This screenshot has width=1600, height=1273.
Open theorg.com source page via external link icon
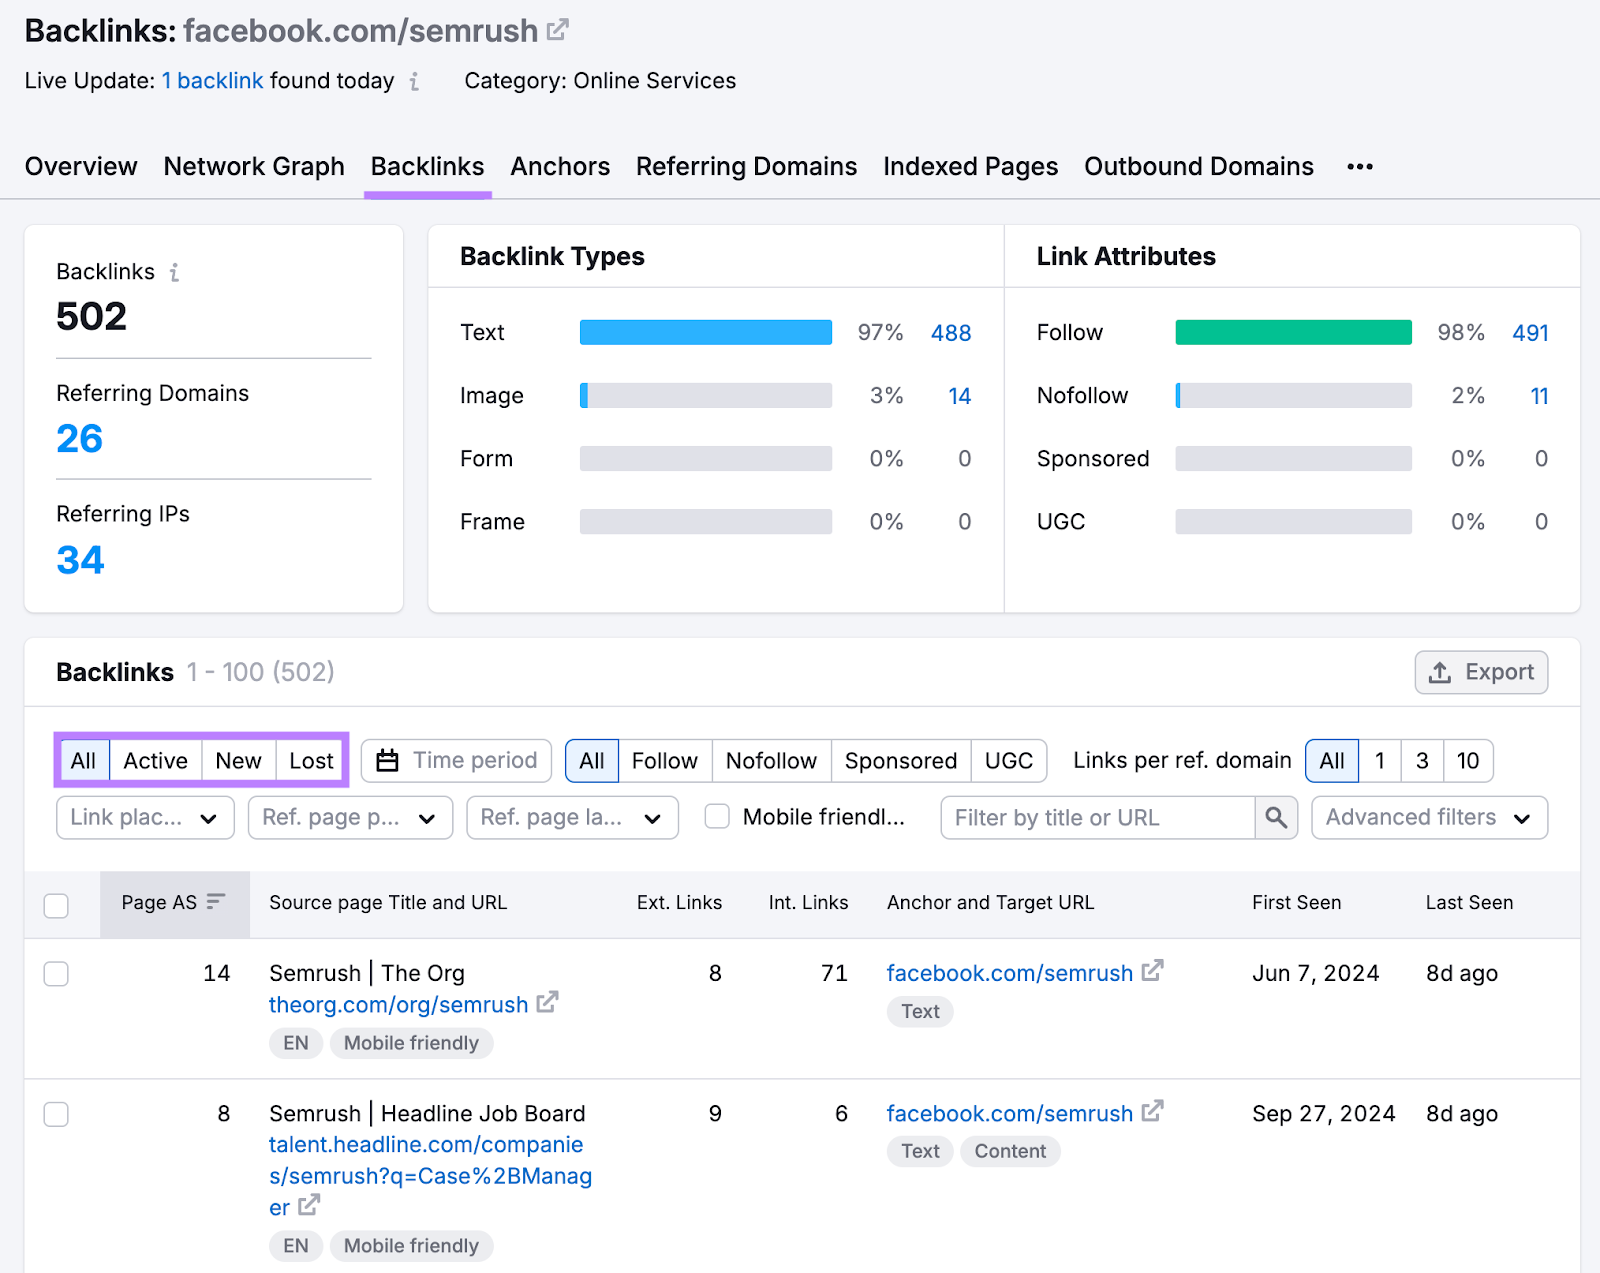click(x=547, y=1004)
